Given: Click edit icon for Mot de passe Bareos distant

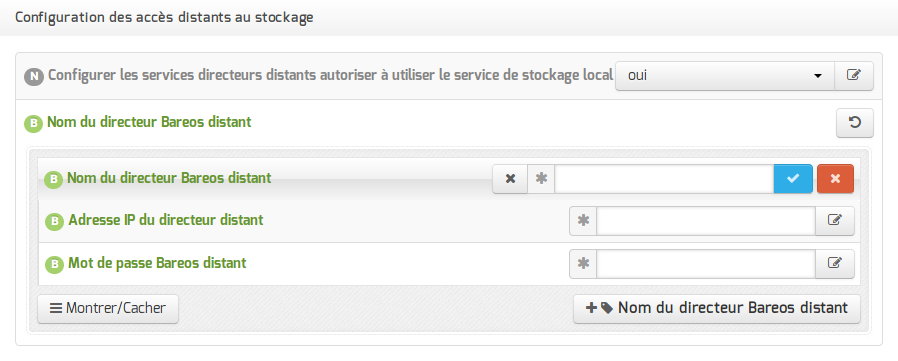Looking at the screenshot, I should tap(835, 264).
